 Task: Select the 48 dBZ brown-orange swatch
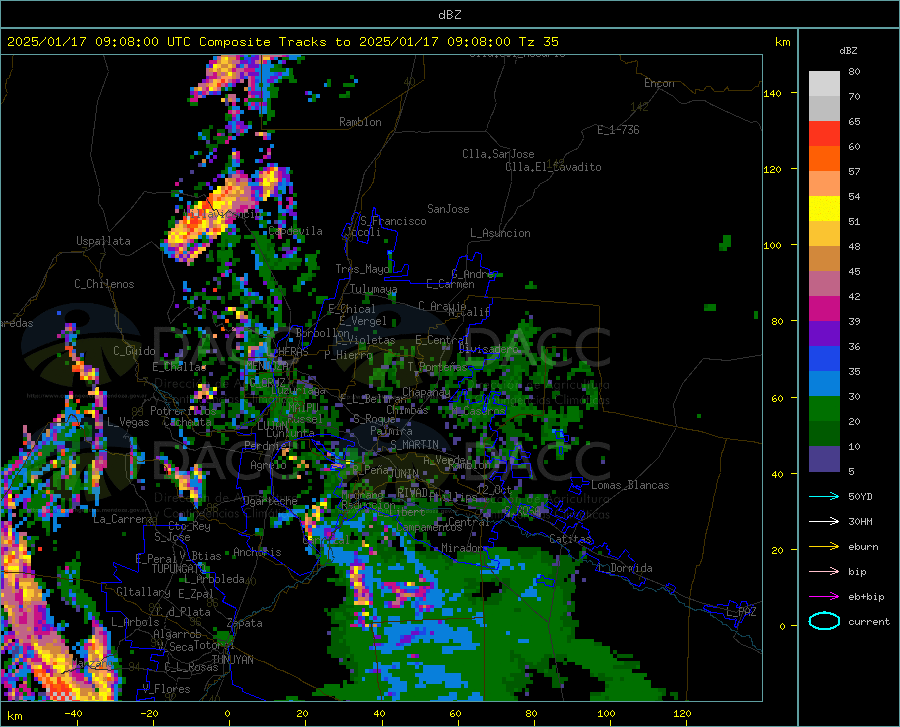[x=824, y=258]
